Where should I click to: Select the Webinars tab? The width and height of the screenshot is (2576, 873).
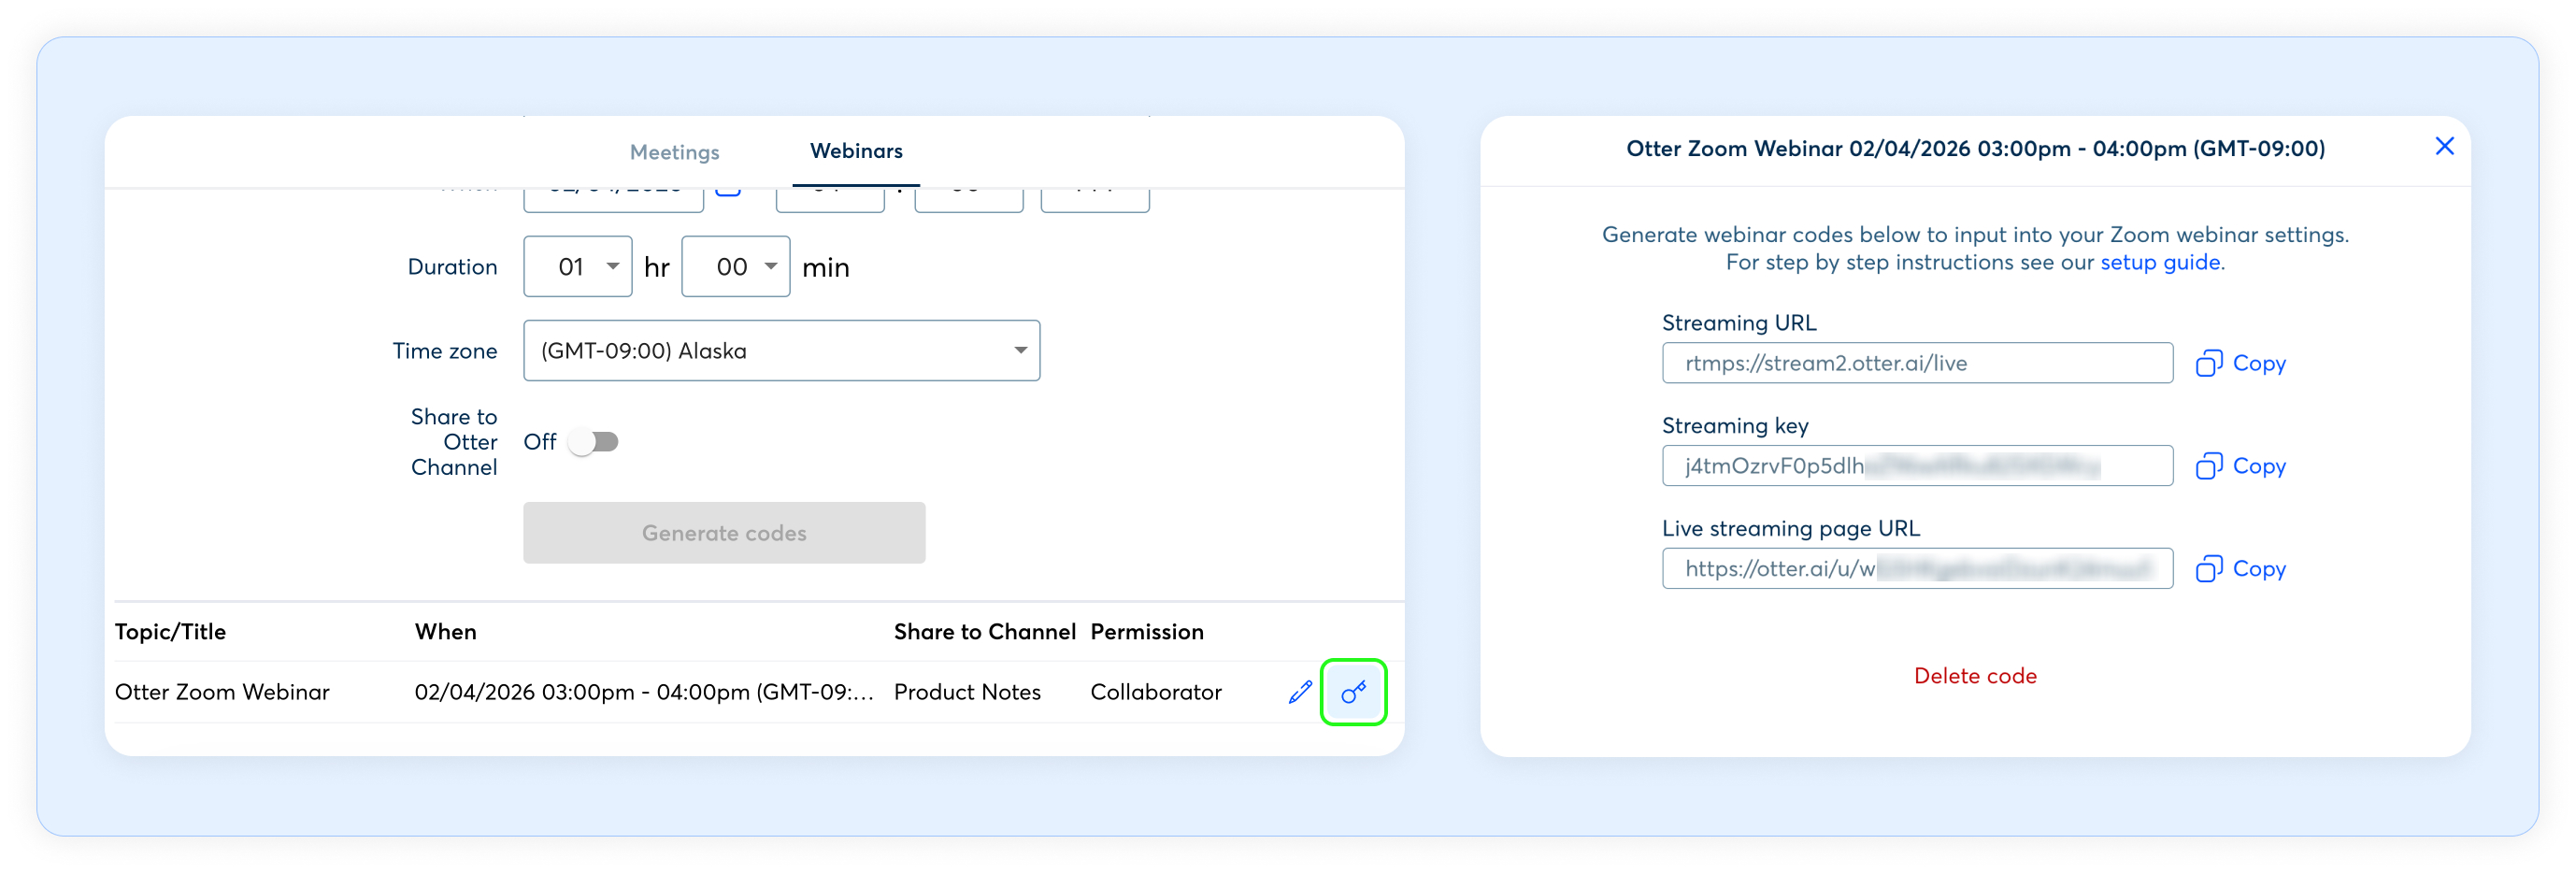[855, 151]
